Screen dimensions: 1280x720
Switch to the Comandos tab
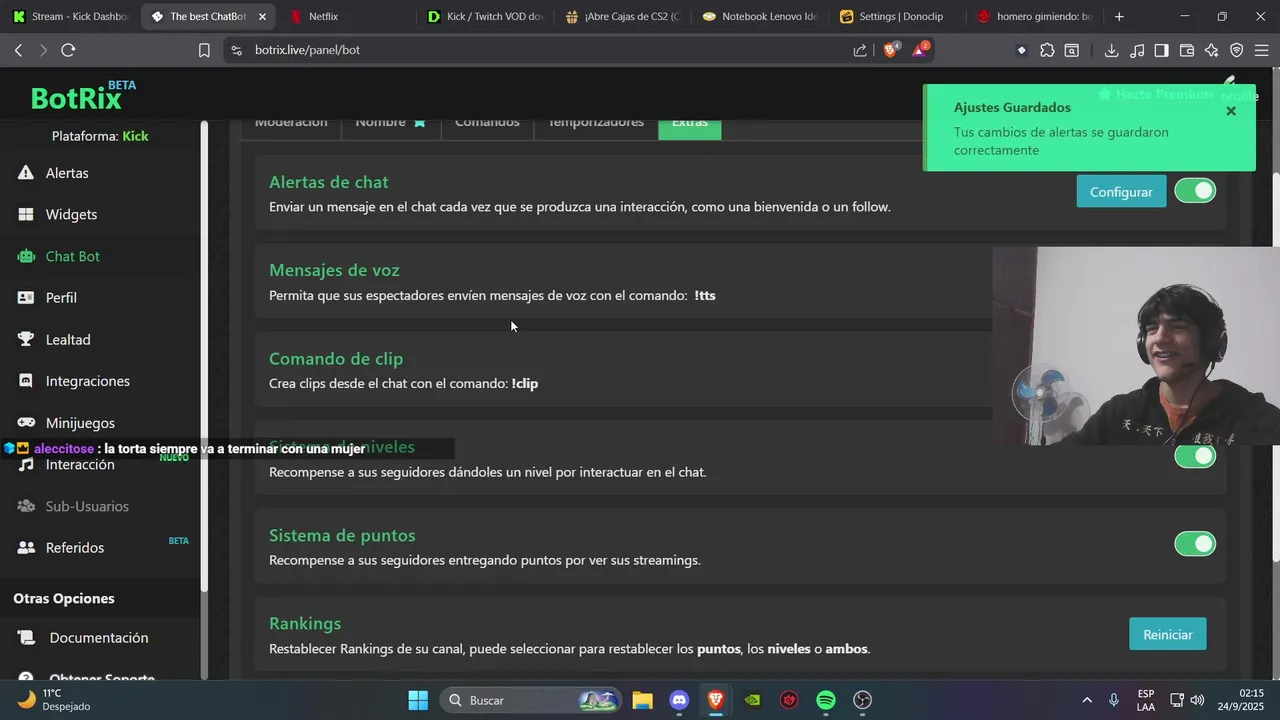pyautogui.click(x=487, y=124)
